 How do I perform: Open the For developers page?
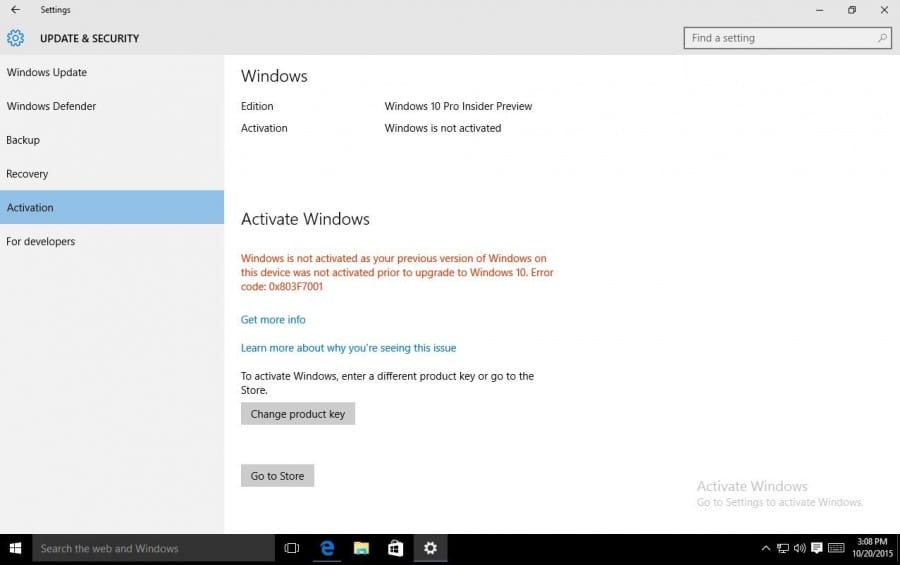point(41,241)
